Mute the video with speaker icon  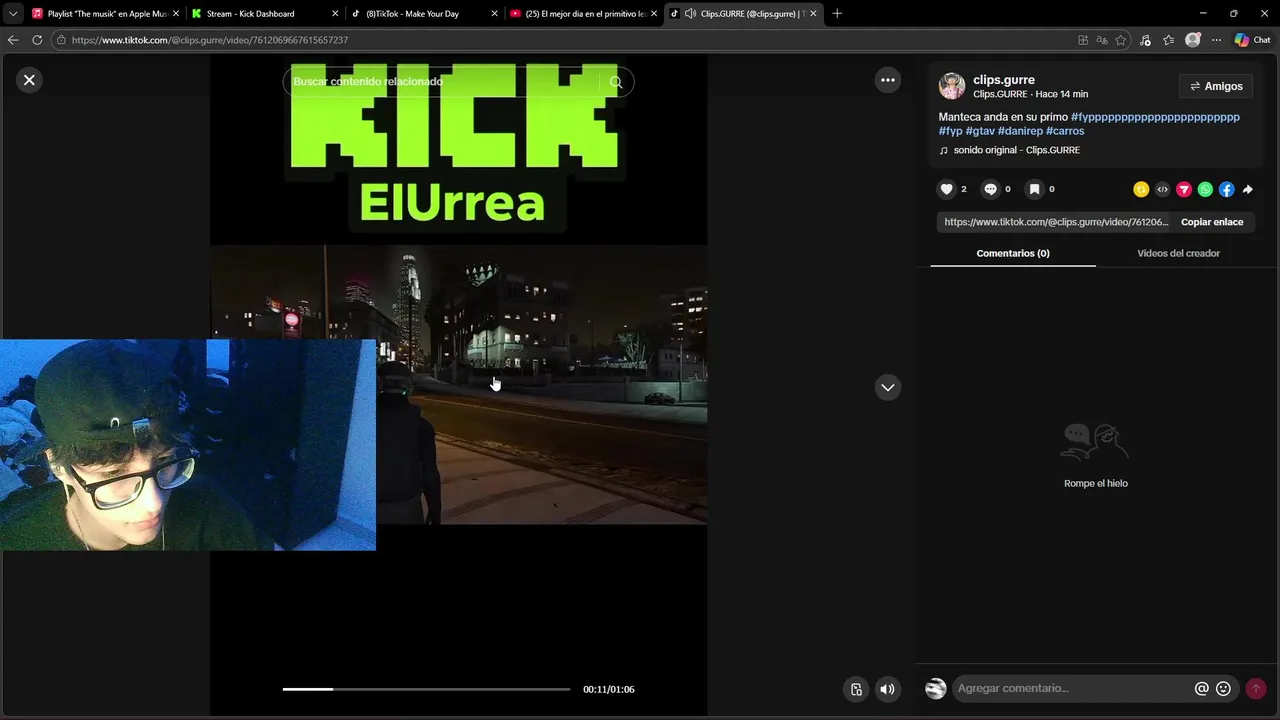tap(887, 689)
